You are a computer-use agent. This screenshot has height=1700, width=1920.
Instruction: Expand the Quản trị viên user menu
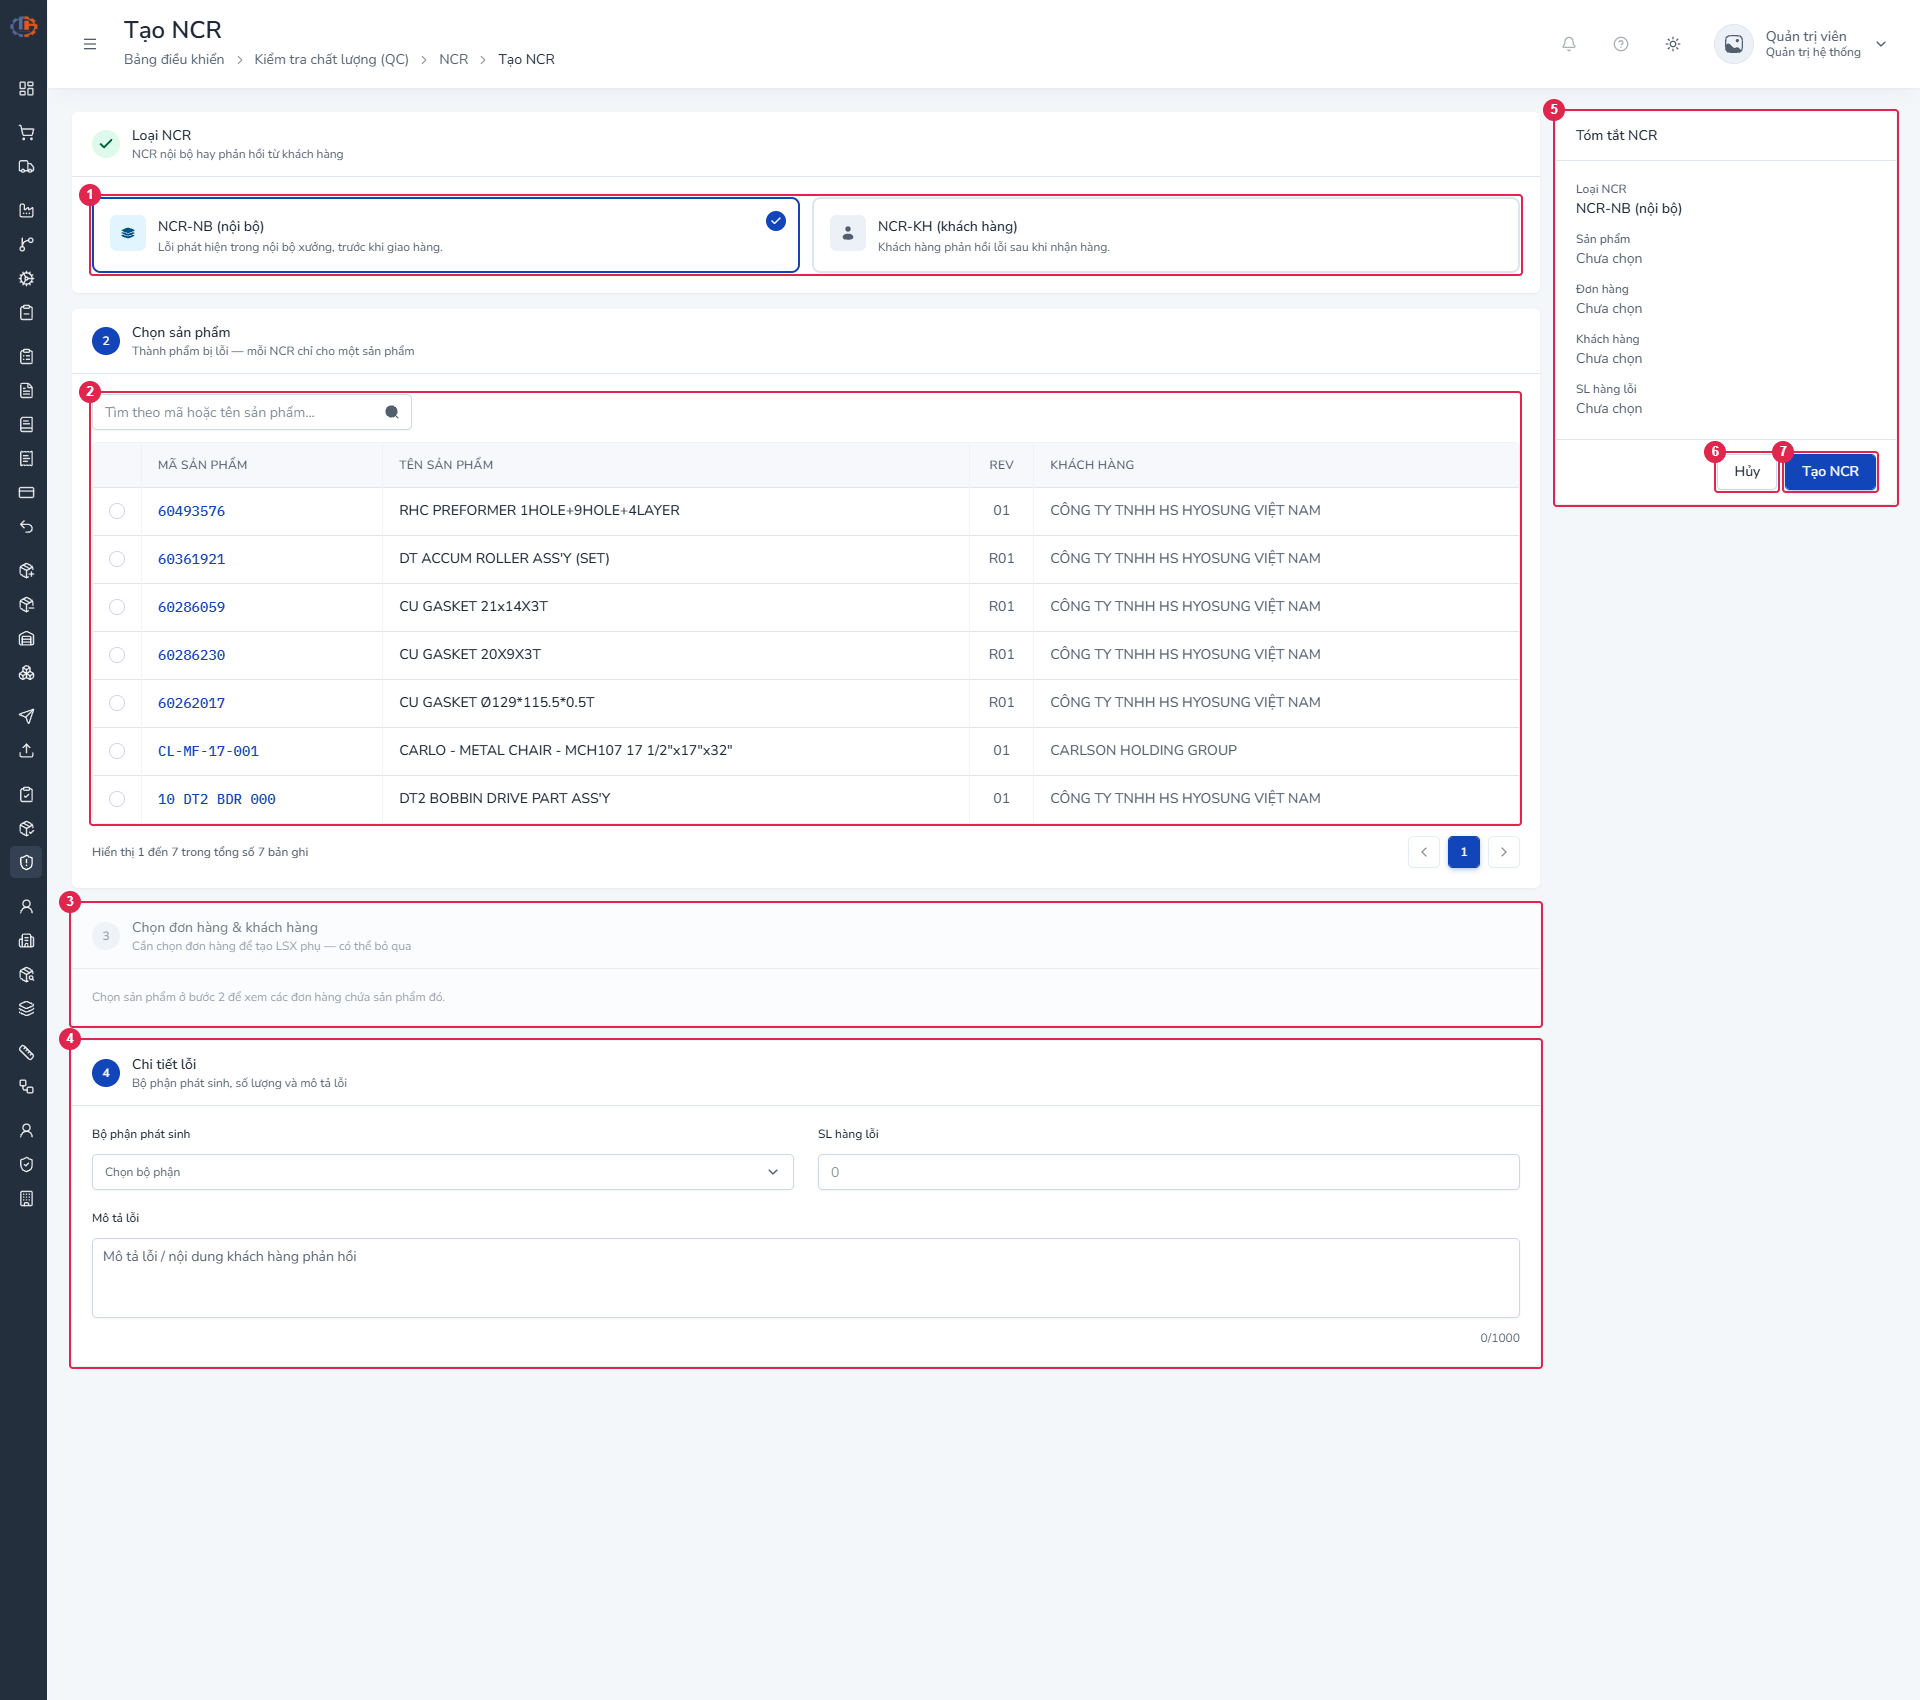coord(1801,44)
